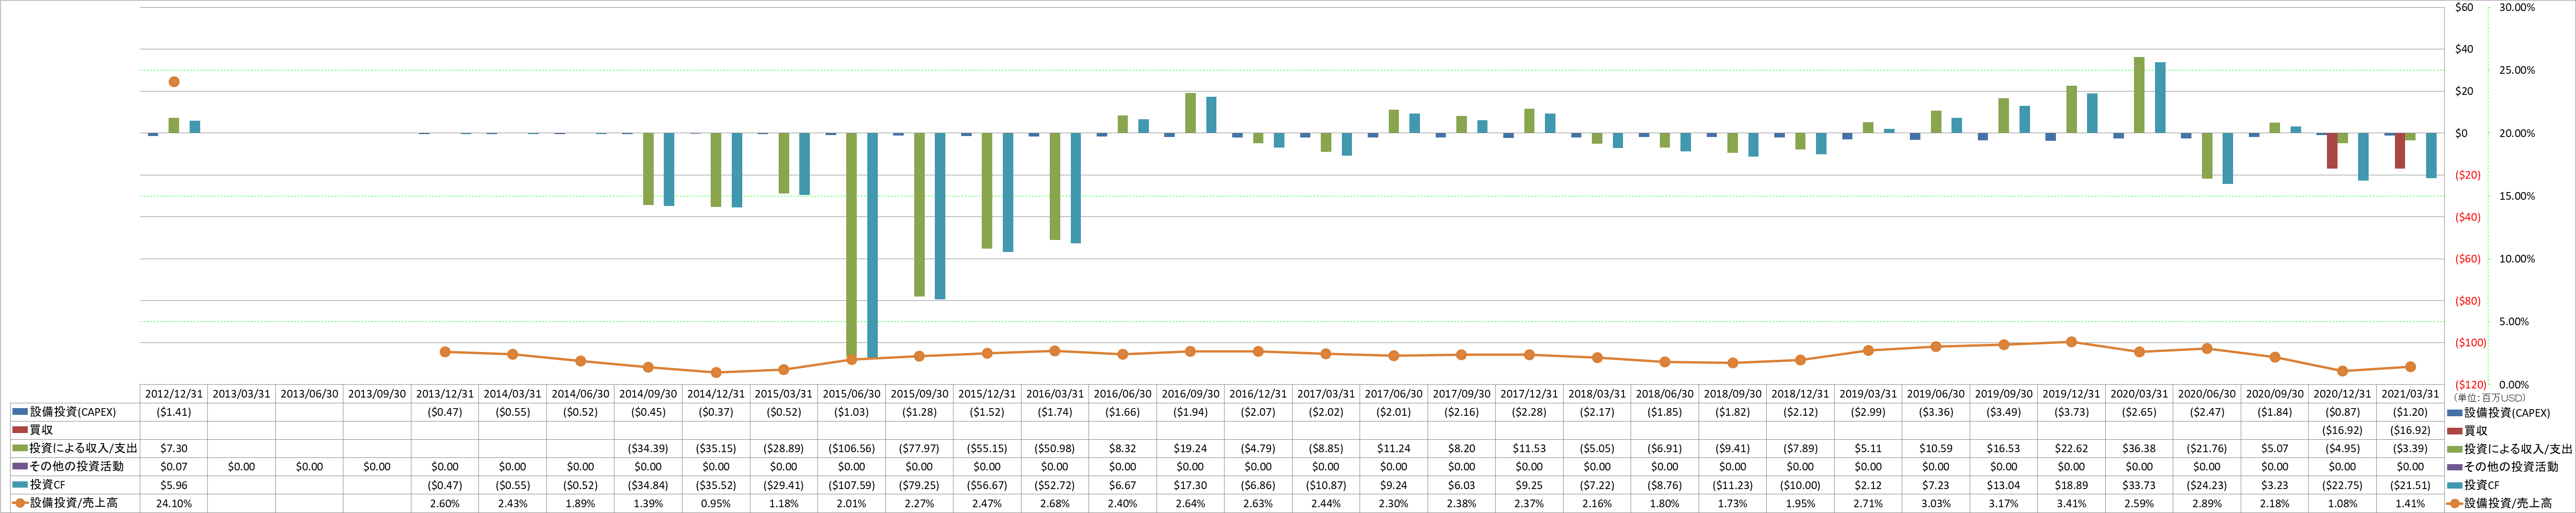Select the orange line marker at 2019/12/31
This screenshot has width=2576, height=513.
(x=2071, y=342)
